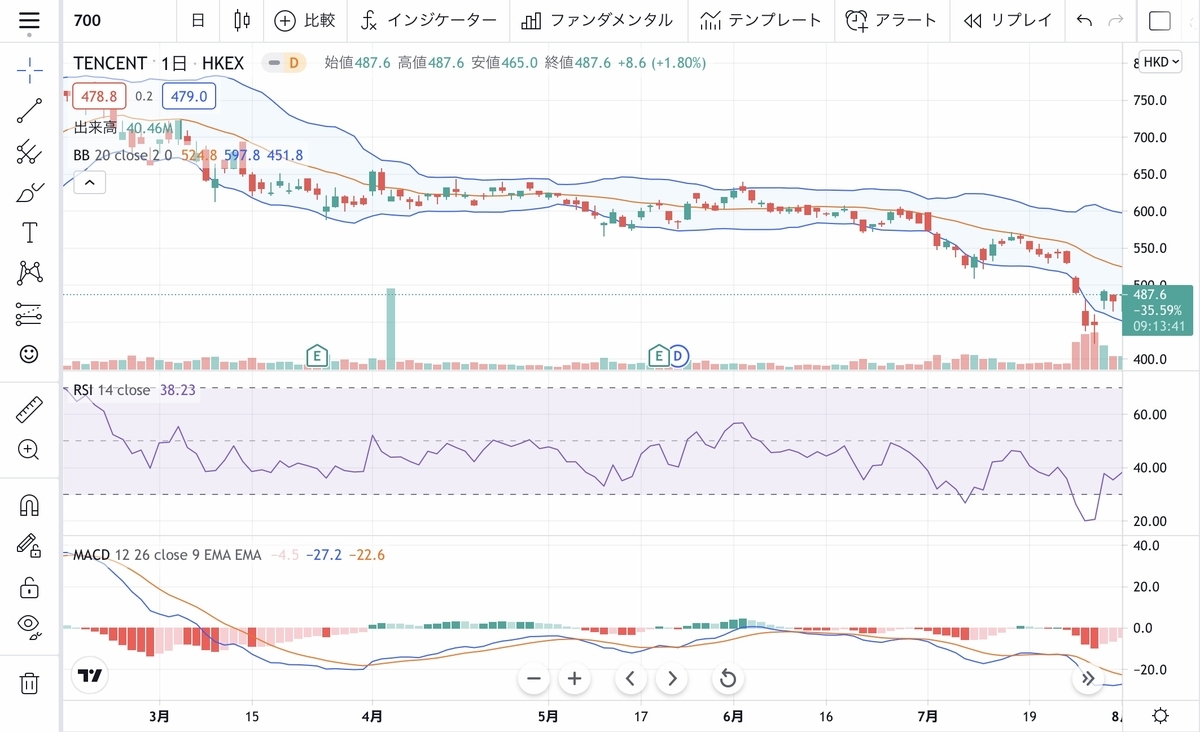This screenshot has height=732, width=1200.
Task: Click the scroll to latest bar arrows
Action: click(x=1087, y=679)
